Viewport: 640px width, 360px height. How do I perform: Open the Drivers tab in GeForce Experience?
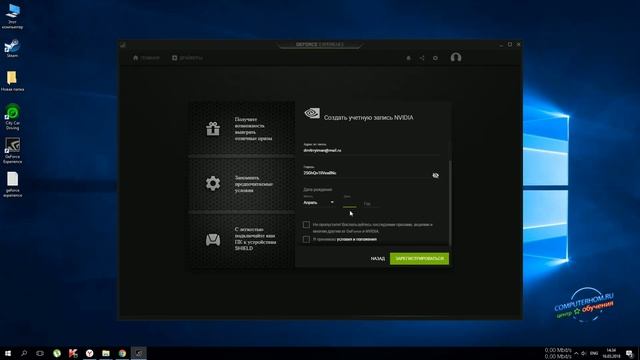point(187,58)
